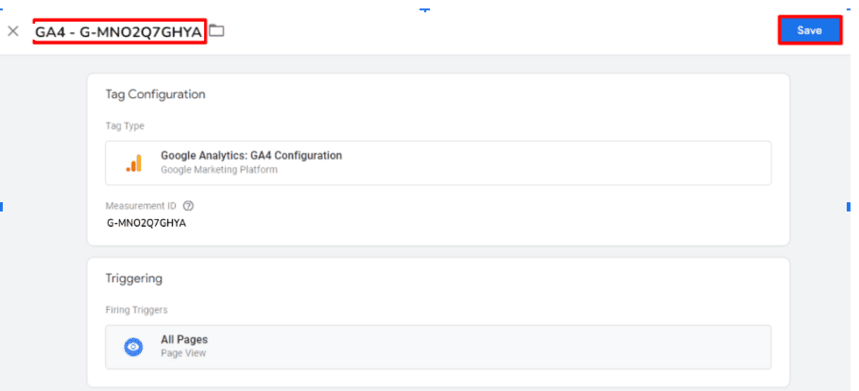
Task: Click the Tag Configuration heading
Action: (x=155, y=94)
